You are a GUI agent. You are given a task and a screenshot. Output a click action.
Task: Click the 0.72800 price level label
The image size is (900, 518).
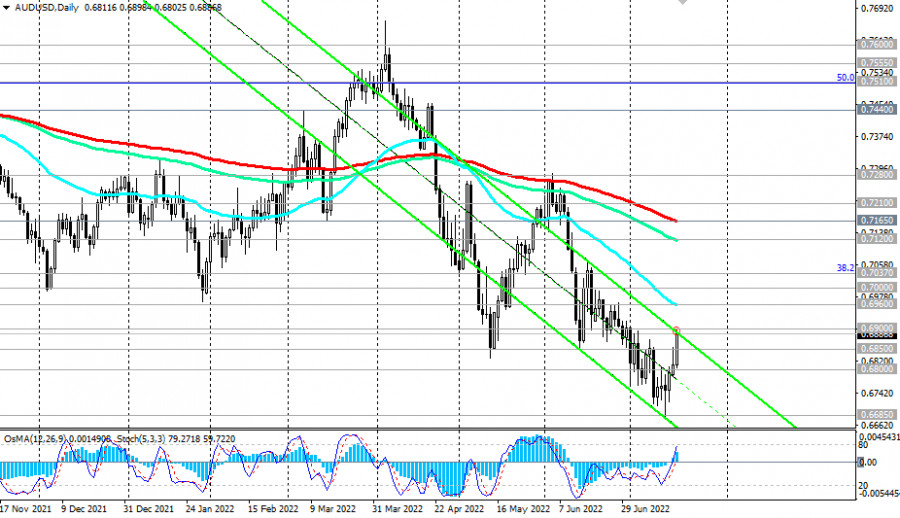pos(876,174)
